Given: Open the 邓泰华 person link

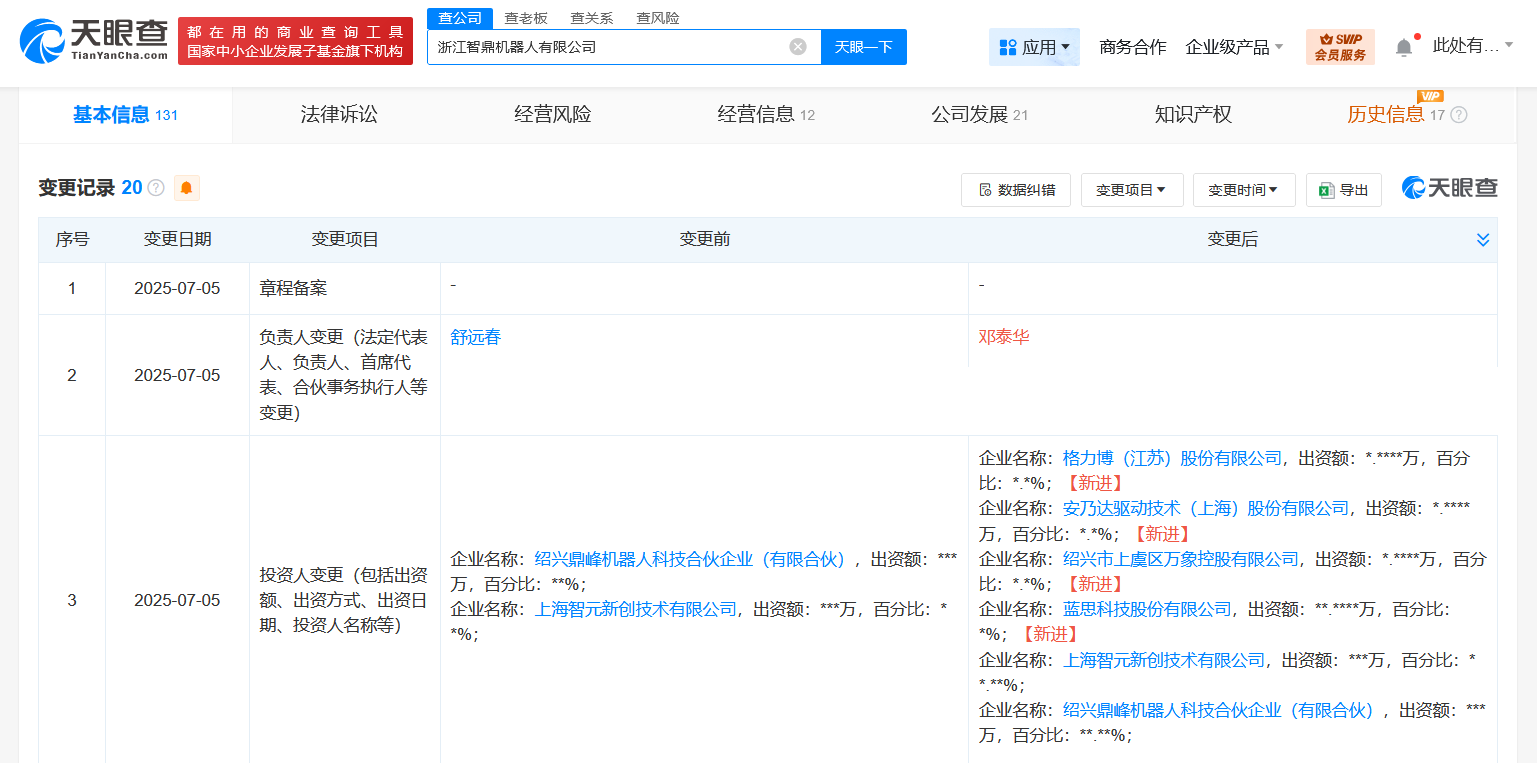Looking at the screenshot, I should (x=1003, y=337).
